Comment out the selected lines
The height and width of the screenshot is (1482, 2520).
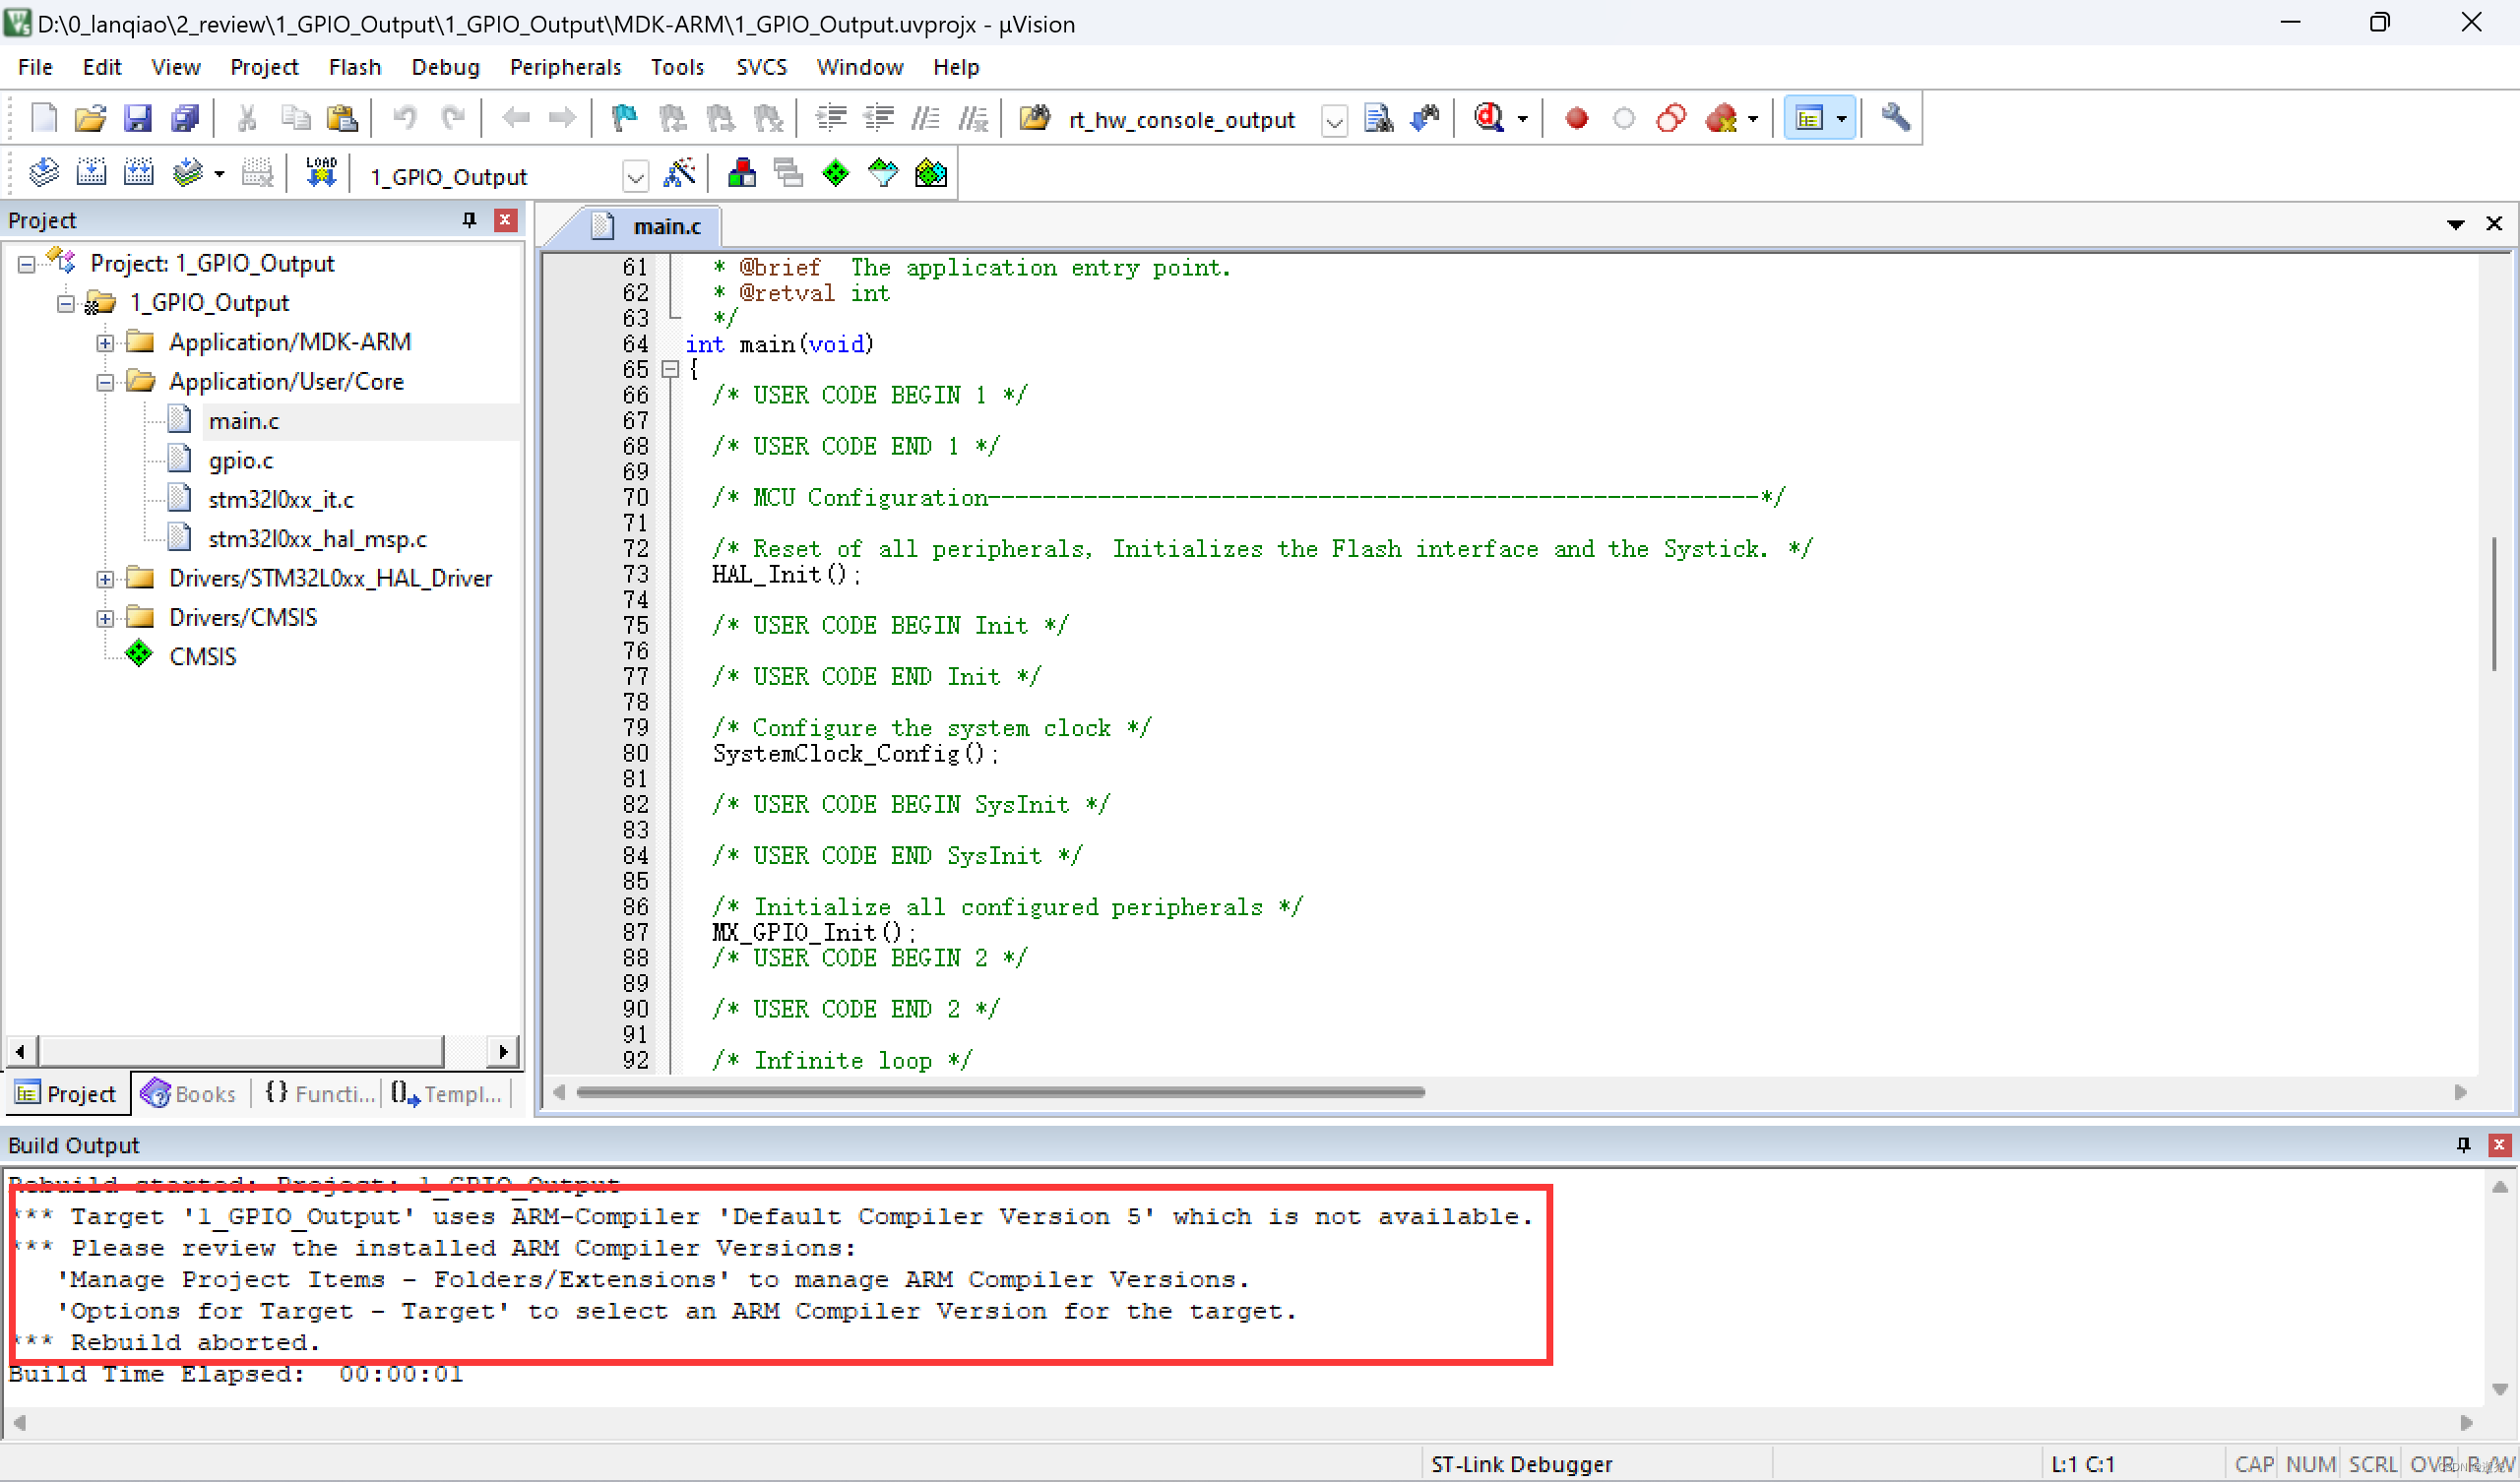click(x=926, y=119)
